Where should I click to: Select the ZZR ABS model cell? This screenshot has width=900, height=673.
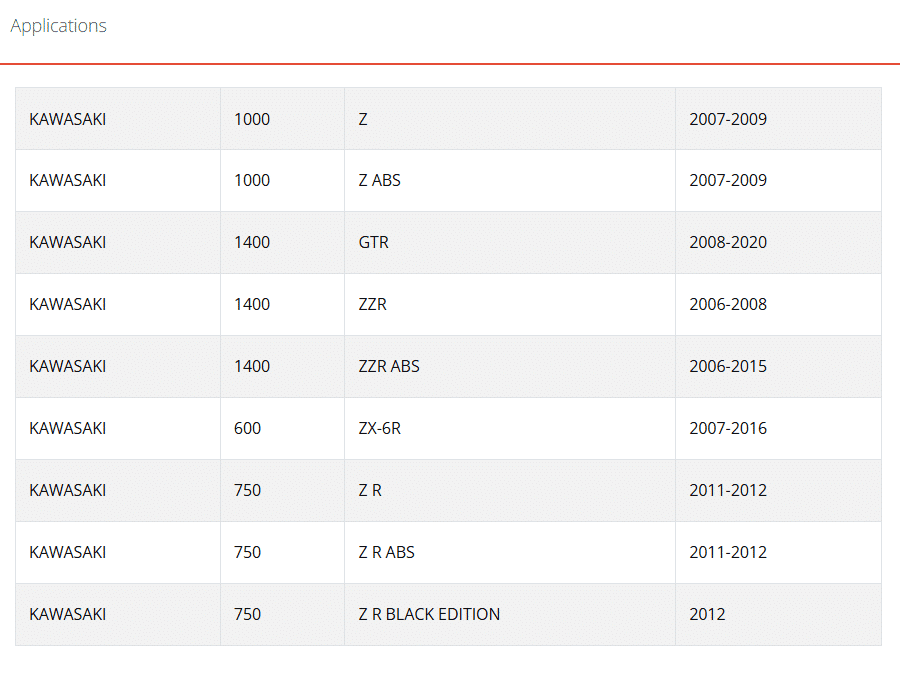(x=389, y=366)
